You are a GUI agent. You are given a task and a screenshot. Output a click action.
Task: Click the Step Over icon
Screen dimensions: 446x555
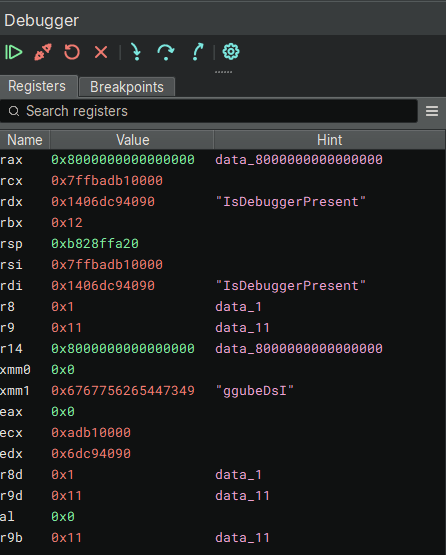(166, 52)
